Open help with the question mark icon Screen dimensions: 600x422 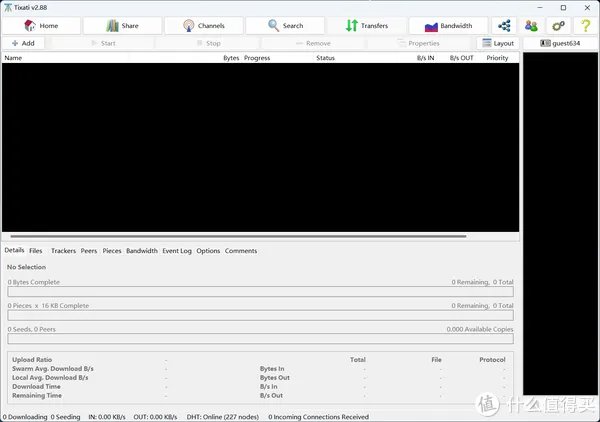pyautogui.click(x=585, y=26)
